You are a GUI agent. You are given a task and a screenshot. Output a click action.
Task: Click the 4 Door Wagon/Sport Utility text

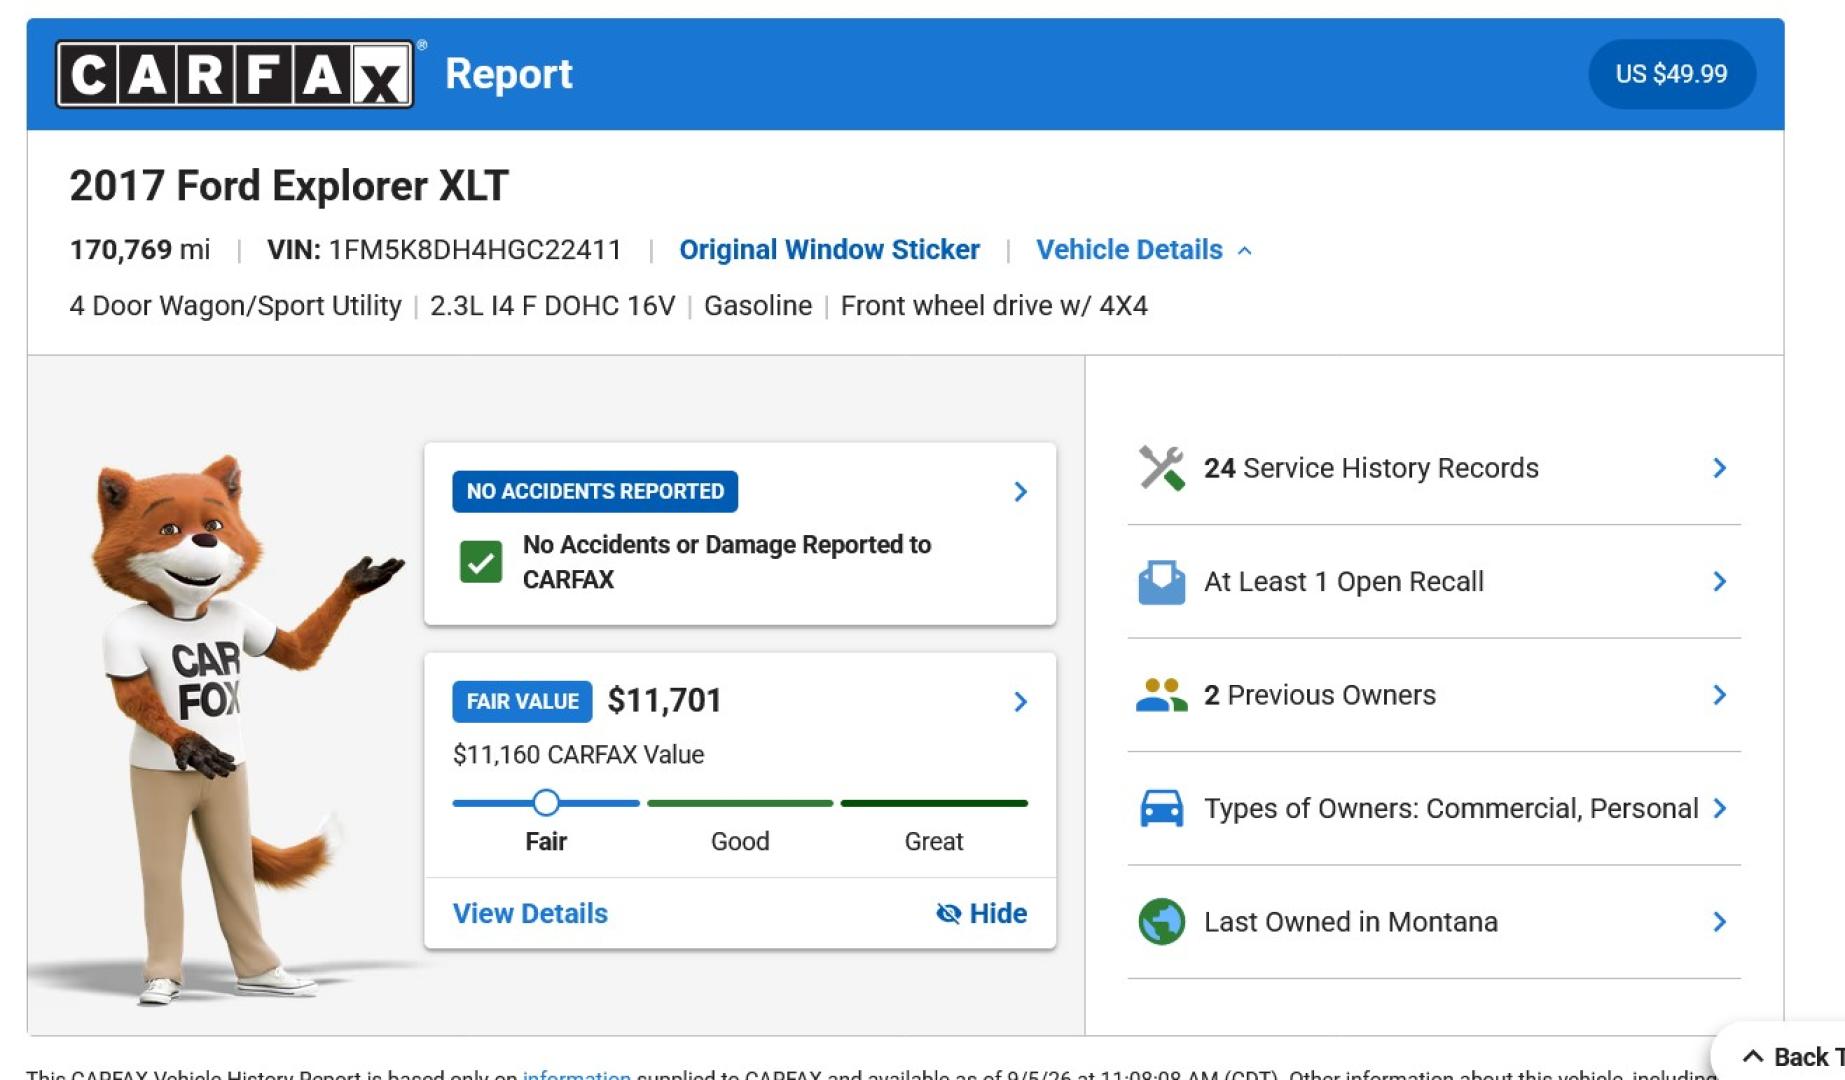click(x=235, y=306)
